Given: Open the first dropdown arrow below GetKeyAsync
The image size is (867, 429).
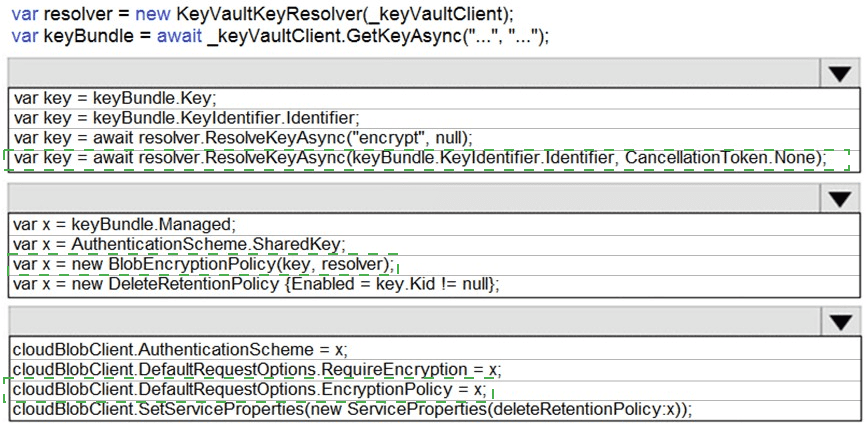Looking at the screenshot, I should (838, 73).
